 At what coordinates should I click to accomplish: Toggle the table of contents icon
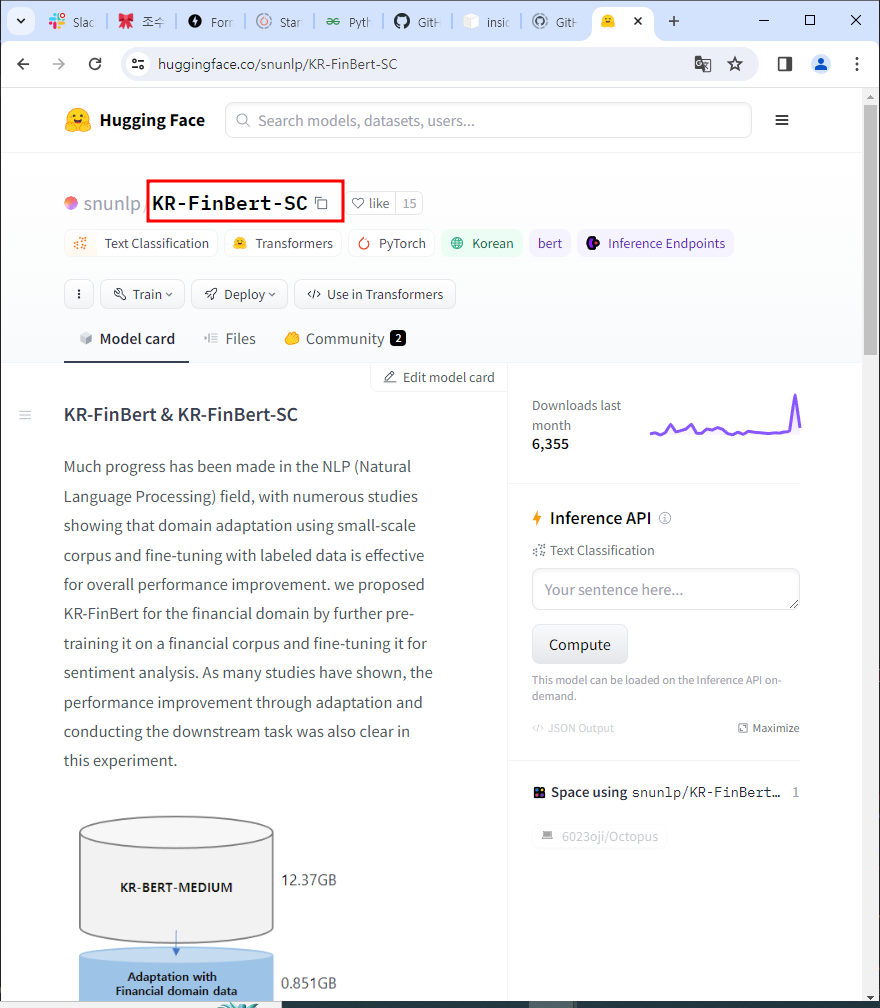tap(25, 415)
